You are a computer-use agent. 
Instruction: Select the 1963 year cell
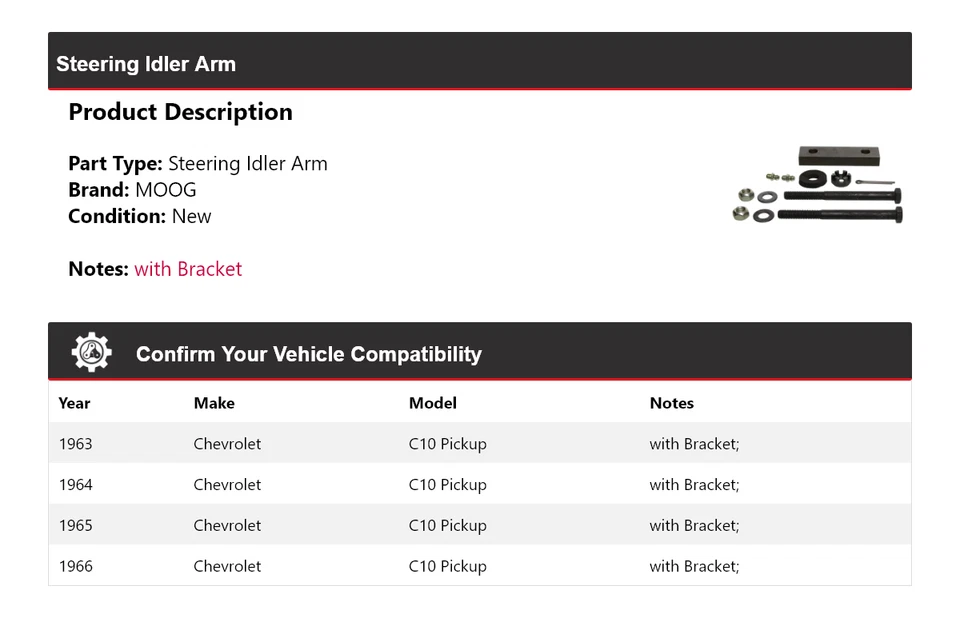(75, 443)
